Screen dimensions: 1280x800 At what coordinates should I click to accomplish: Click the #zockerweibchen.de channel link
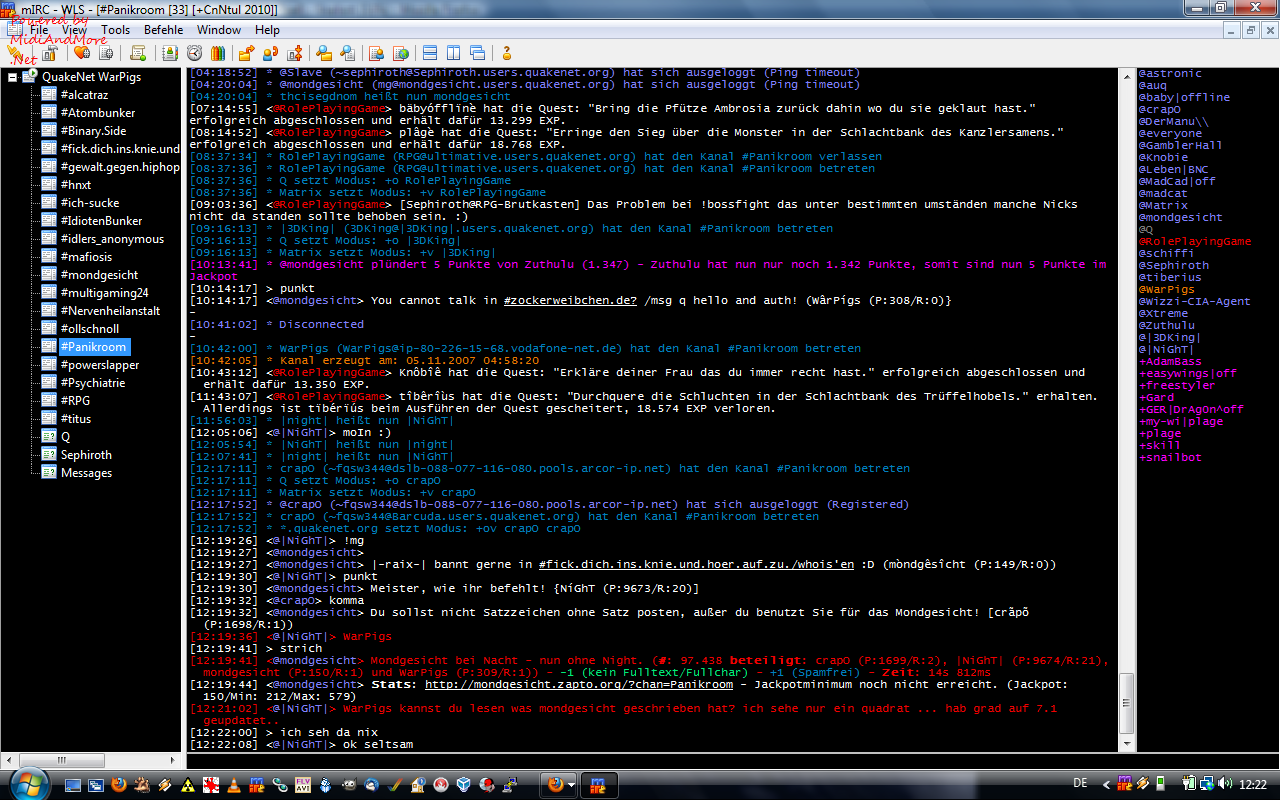570,301
